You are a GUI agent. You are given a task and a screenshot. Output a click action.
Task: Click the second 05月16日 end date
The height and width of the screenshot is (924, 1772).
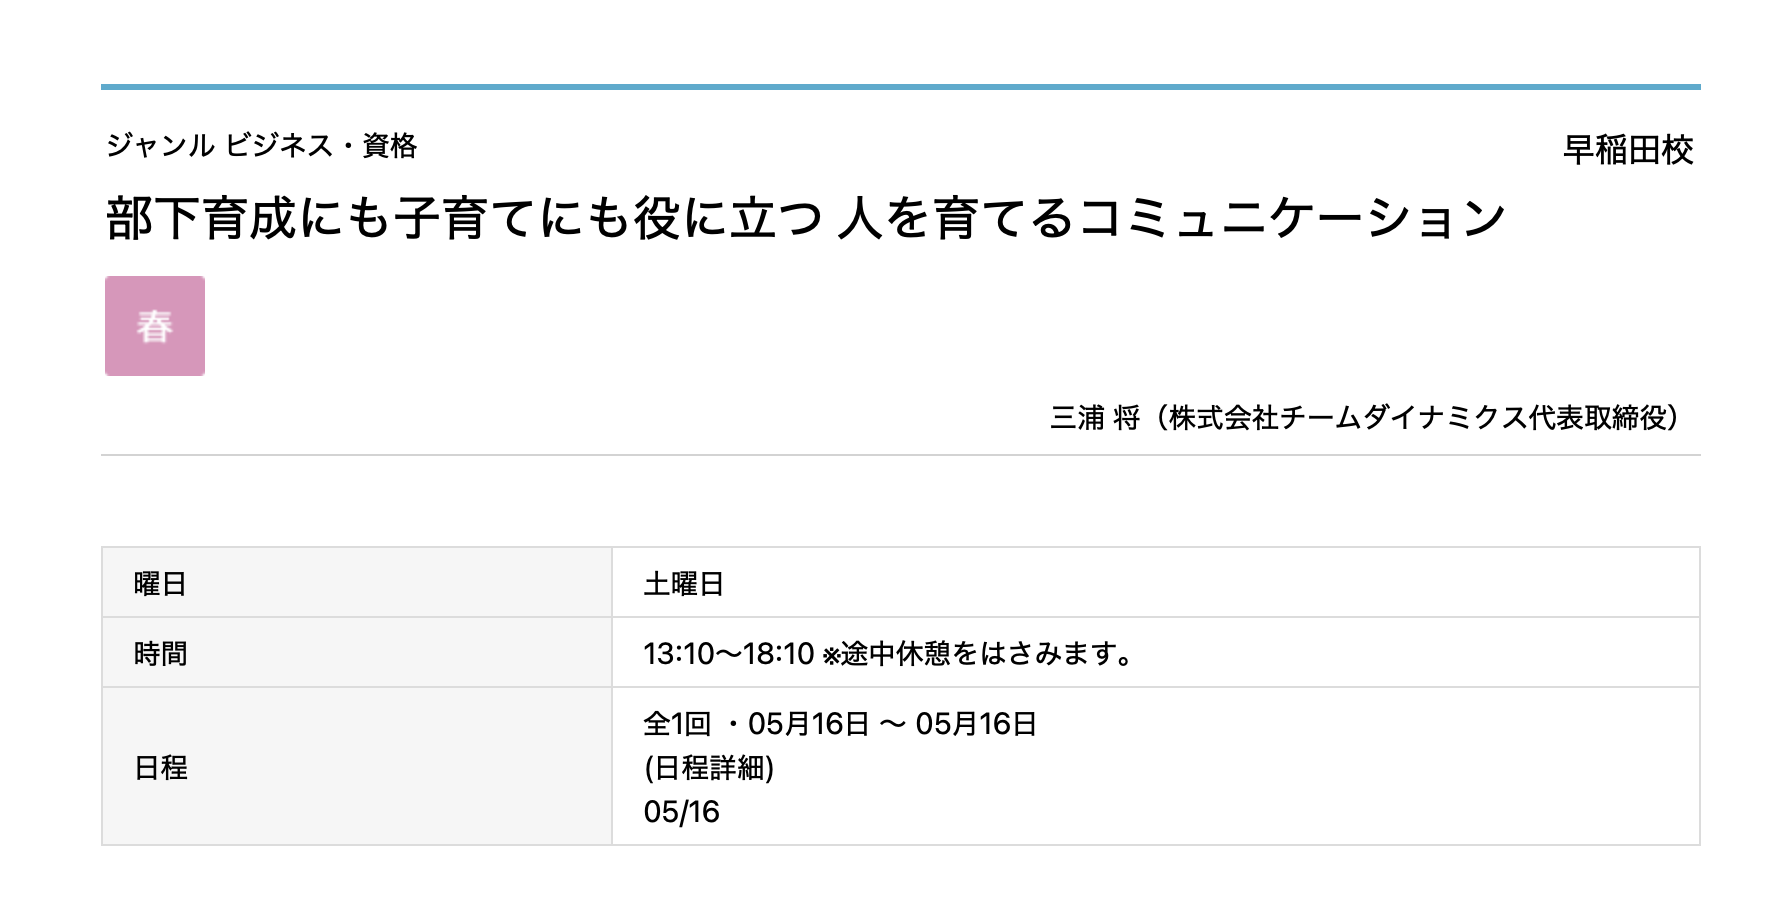[976, 723]
